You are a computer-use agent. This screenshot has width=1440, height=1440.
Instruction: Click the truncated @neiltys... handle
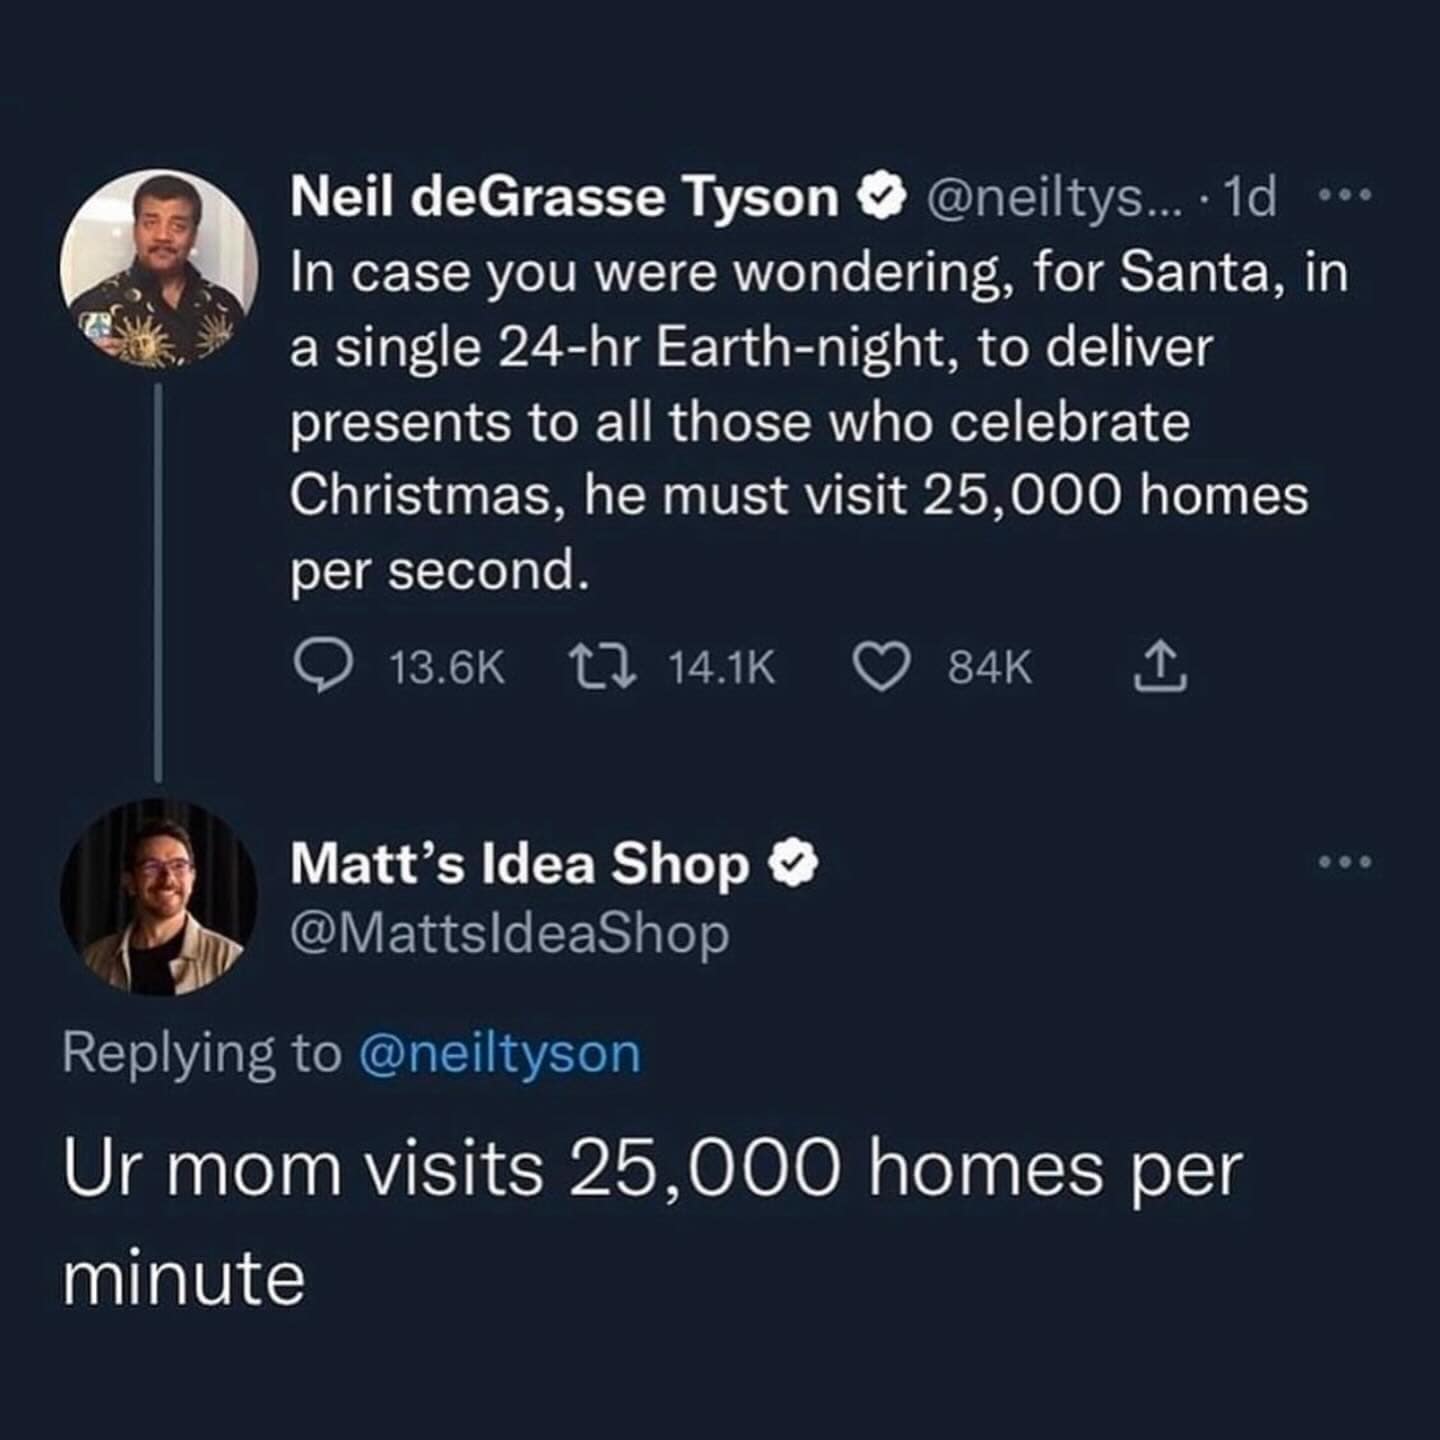1054,197
